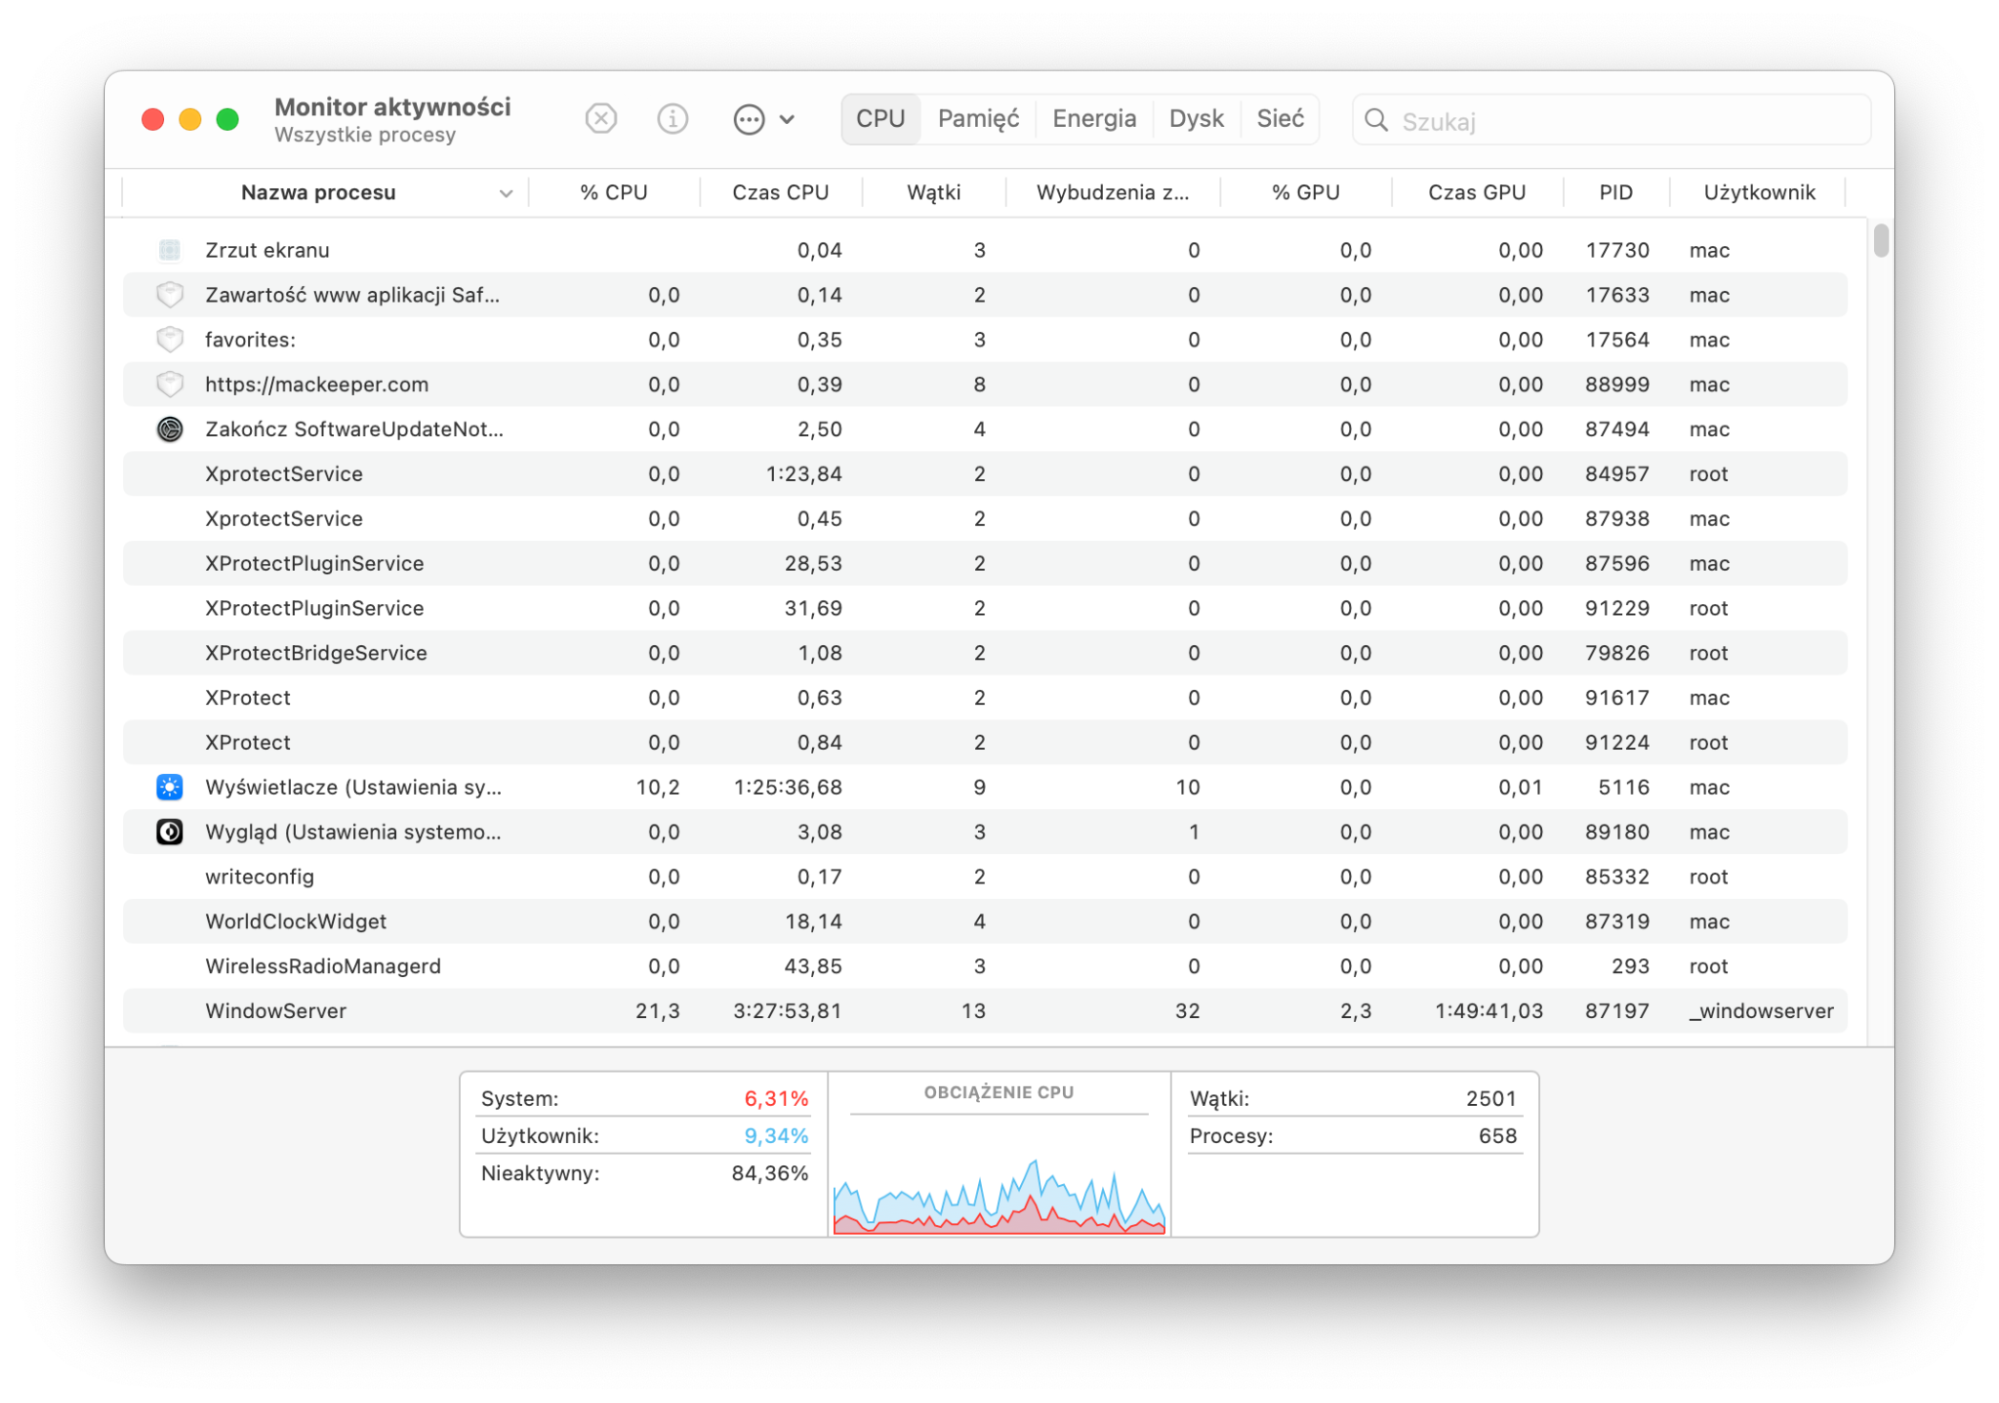Viewport: 1999px width, 1403px height.
Task: Click the SoftwareUpdateNotification process icon
Action: [169, 429]
